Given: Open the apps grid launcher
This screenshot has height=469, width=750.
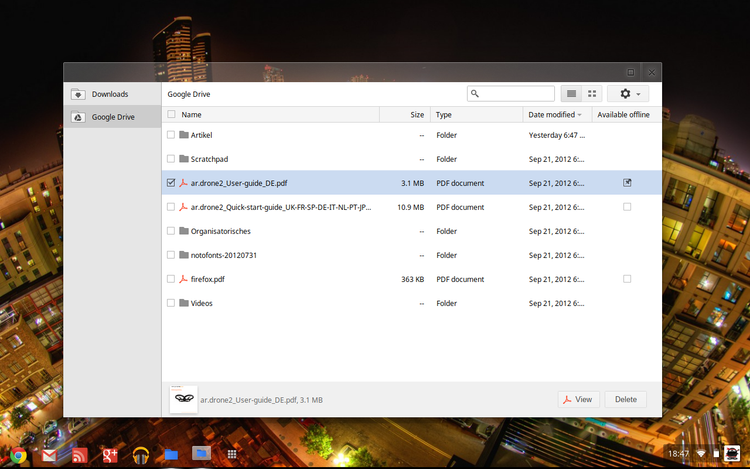Looking at the screenshot, I should pyautogui.click(x=232, y=454).
